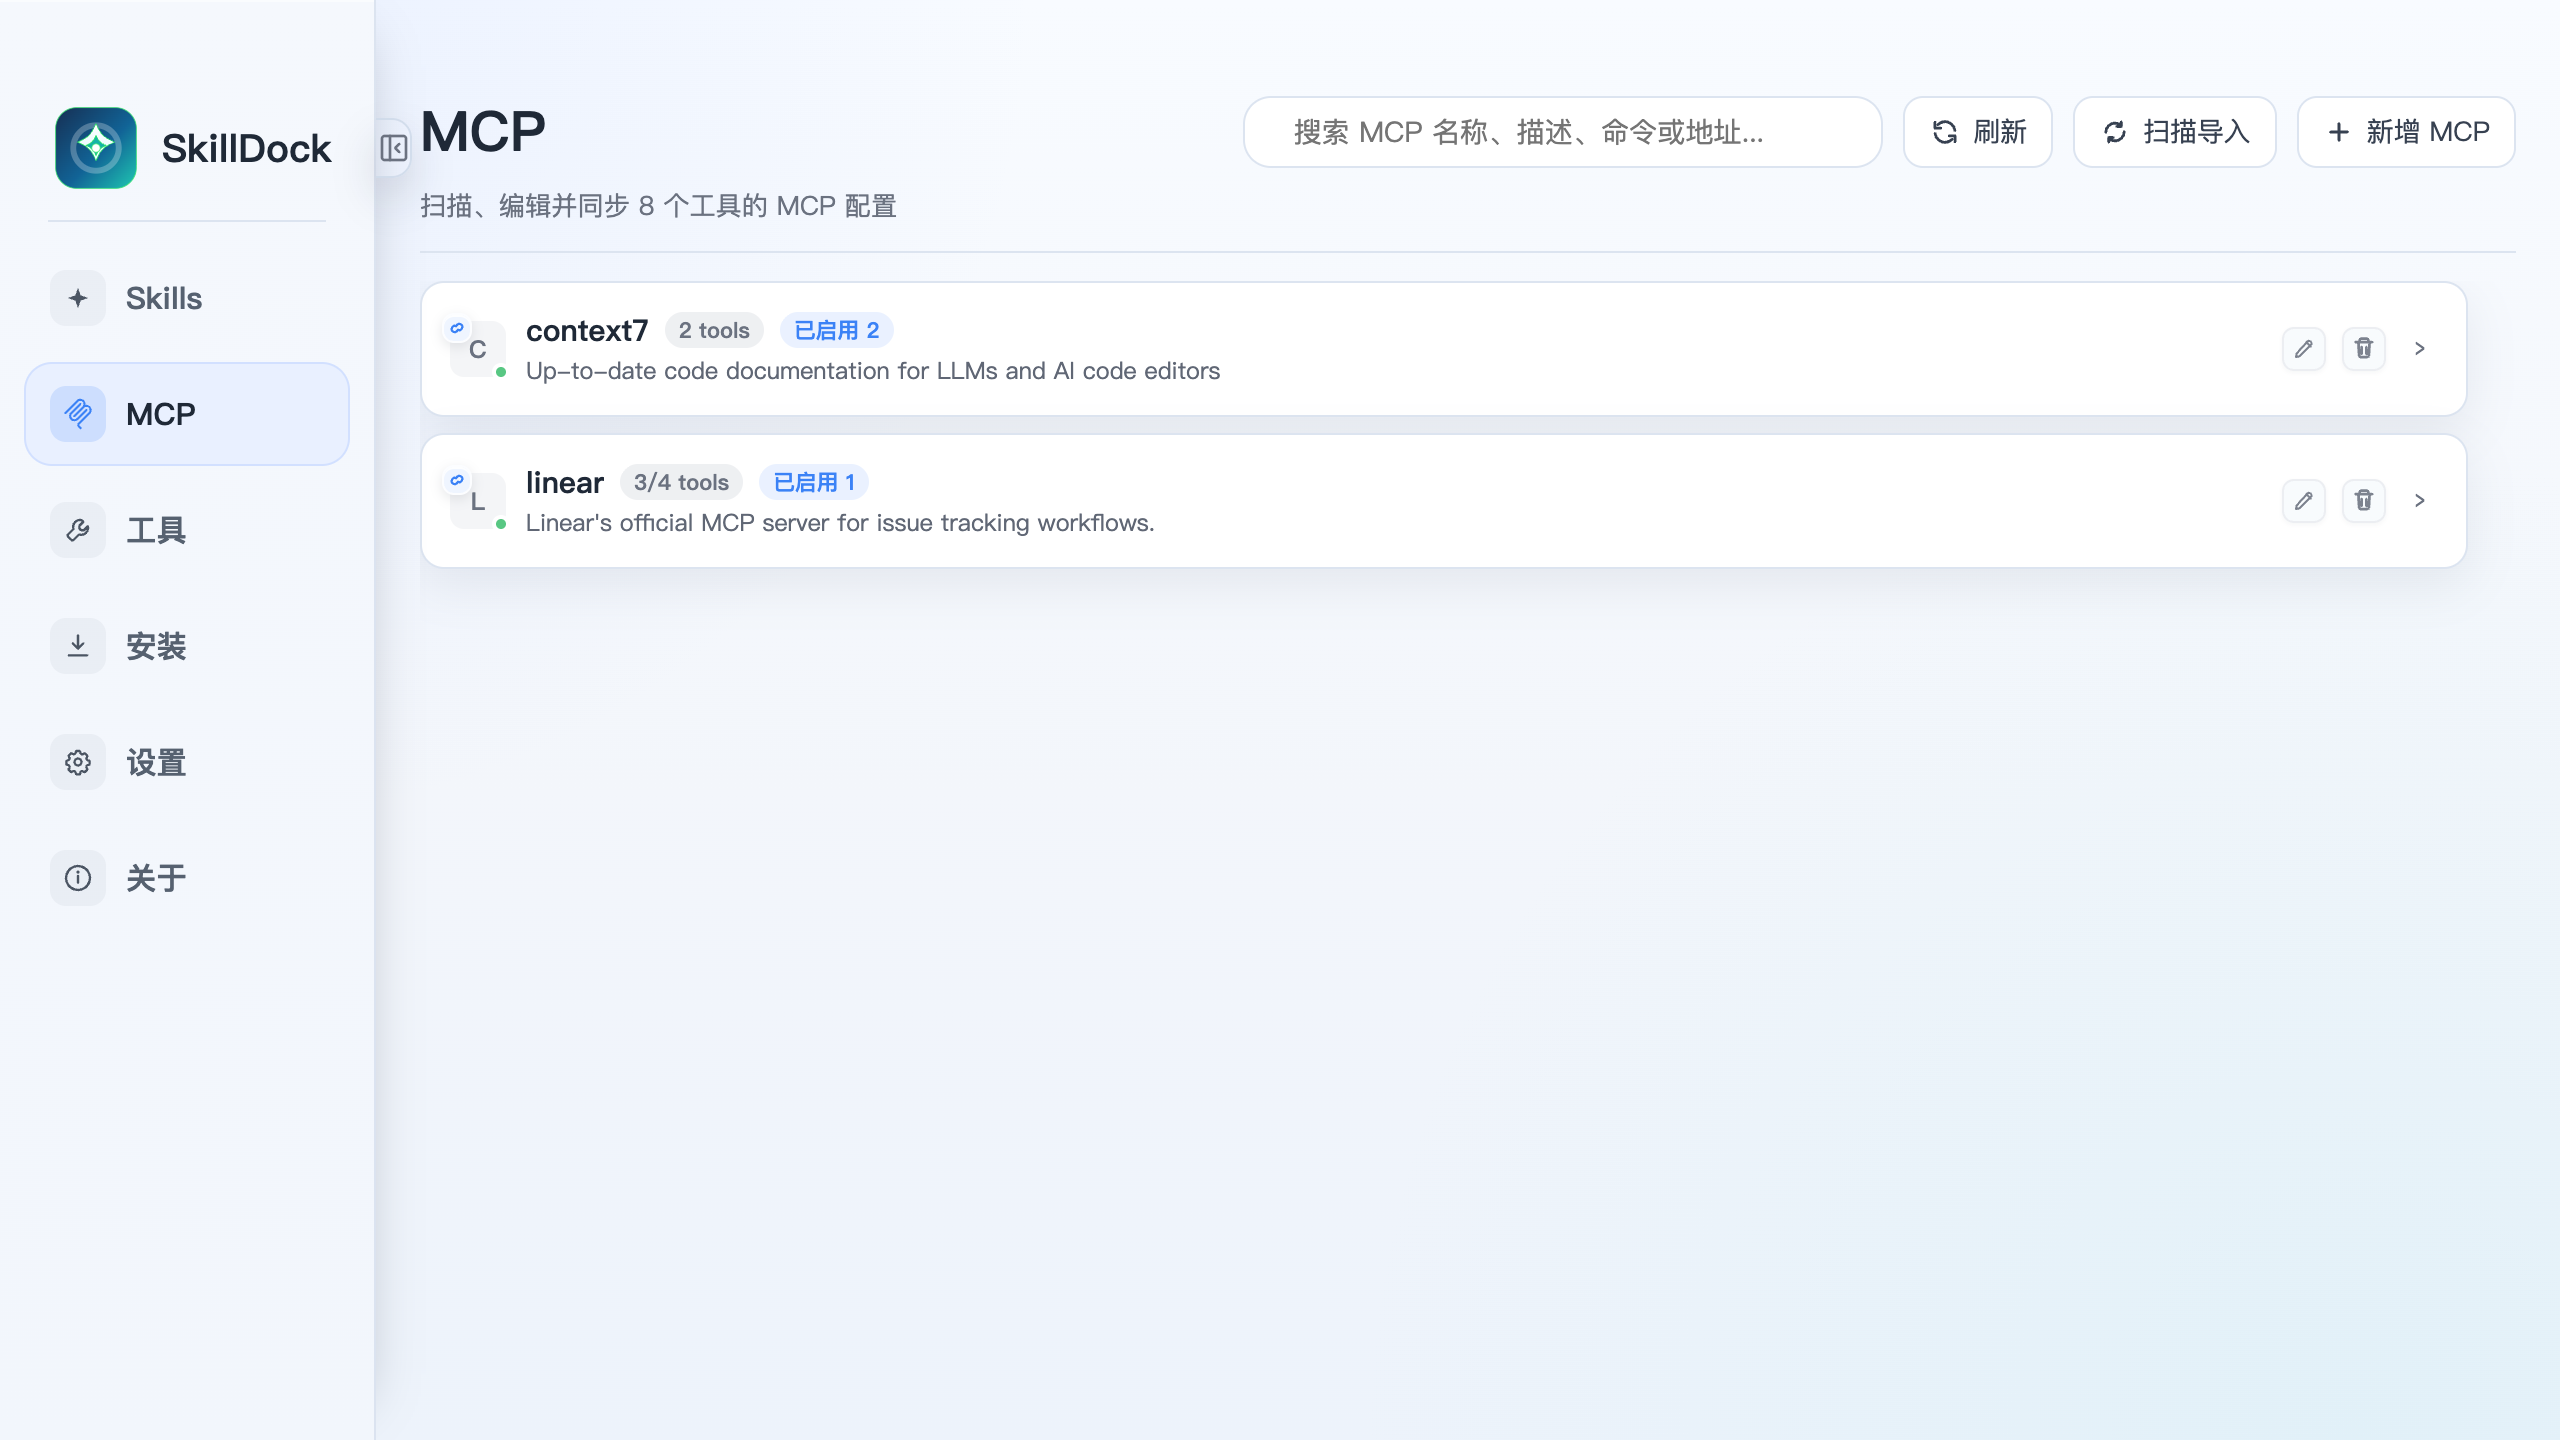Click the context7 name text

coord(587,330)
